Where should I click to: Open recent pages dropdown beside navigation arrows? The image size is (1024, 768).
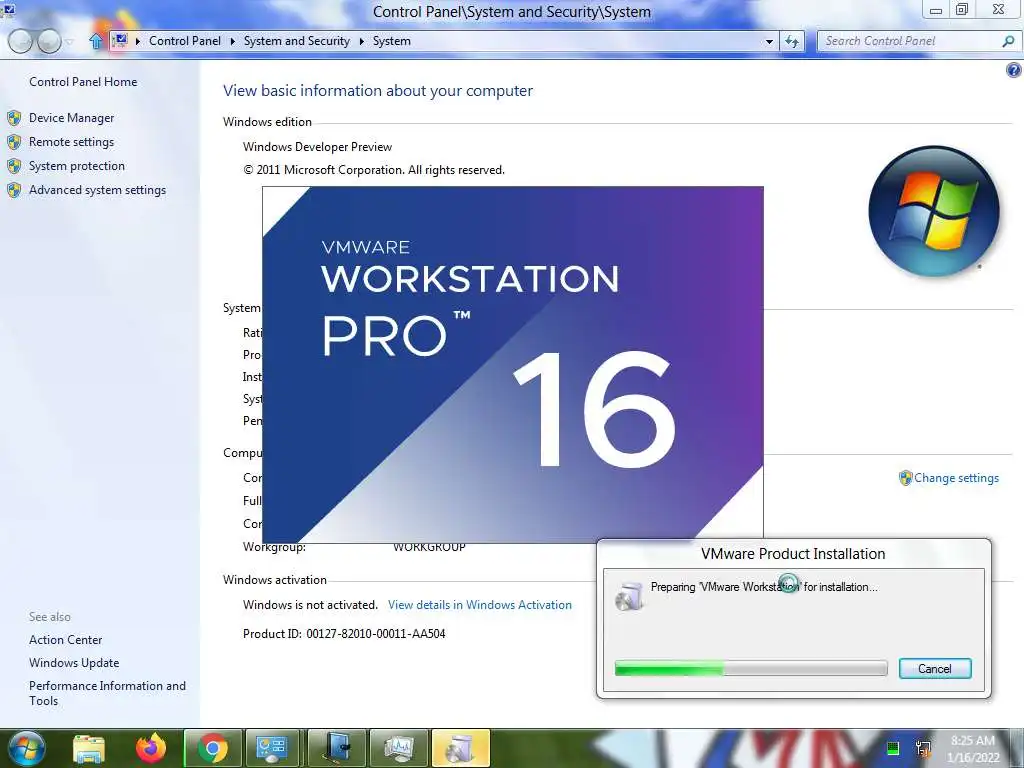(70, 42)
